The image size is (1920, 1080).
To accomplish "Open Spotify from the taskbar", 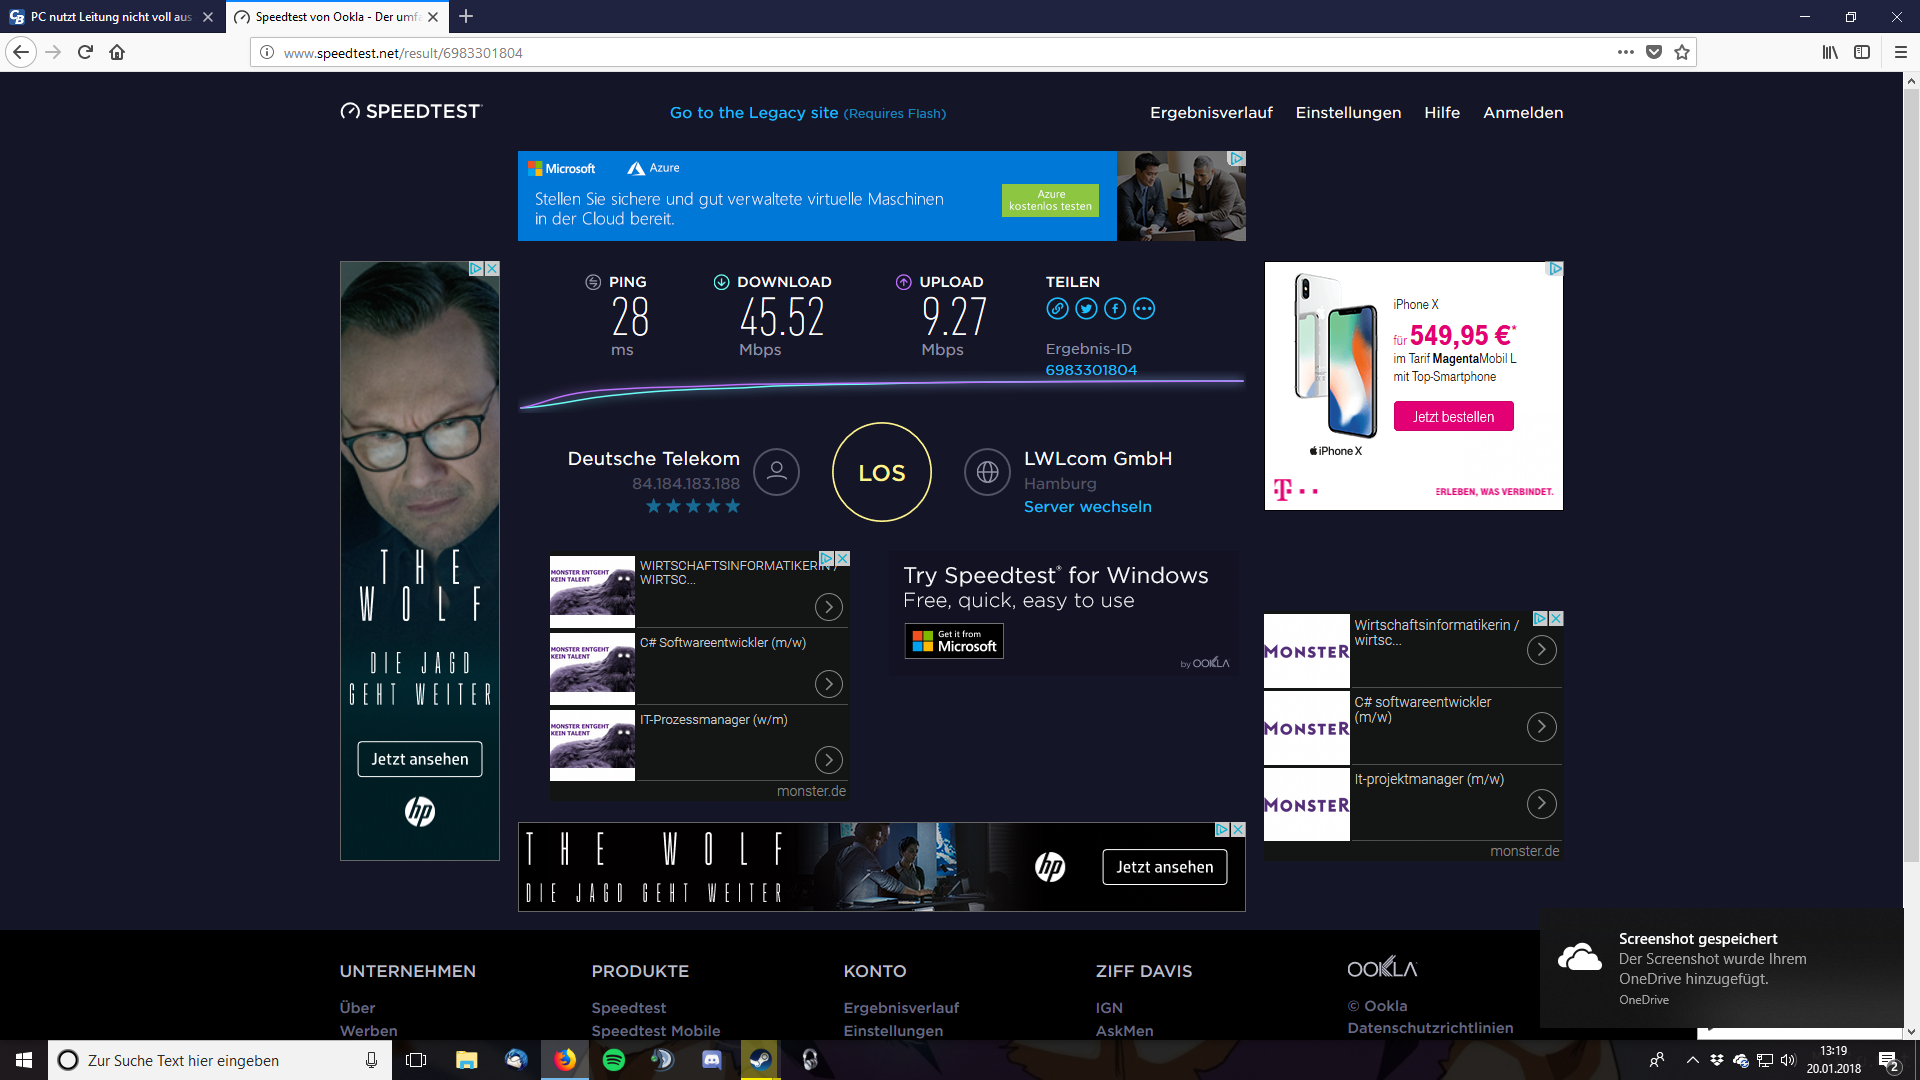I will click(x=614, y=1060).
